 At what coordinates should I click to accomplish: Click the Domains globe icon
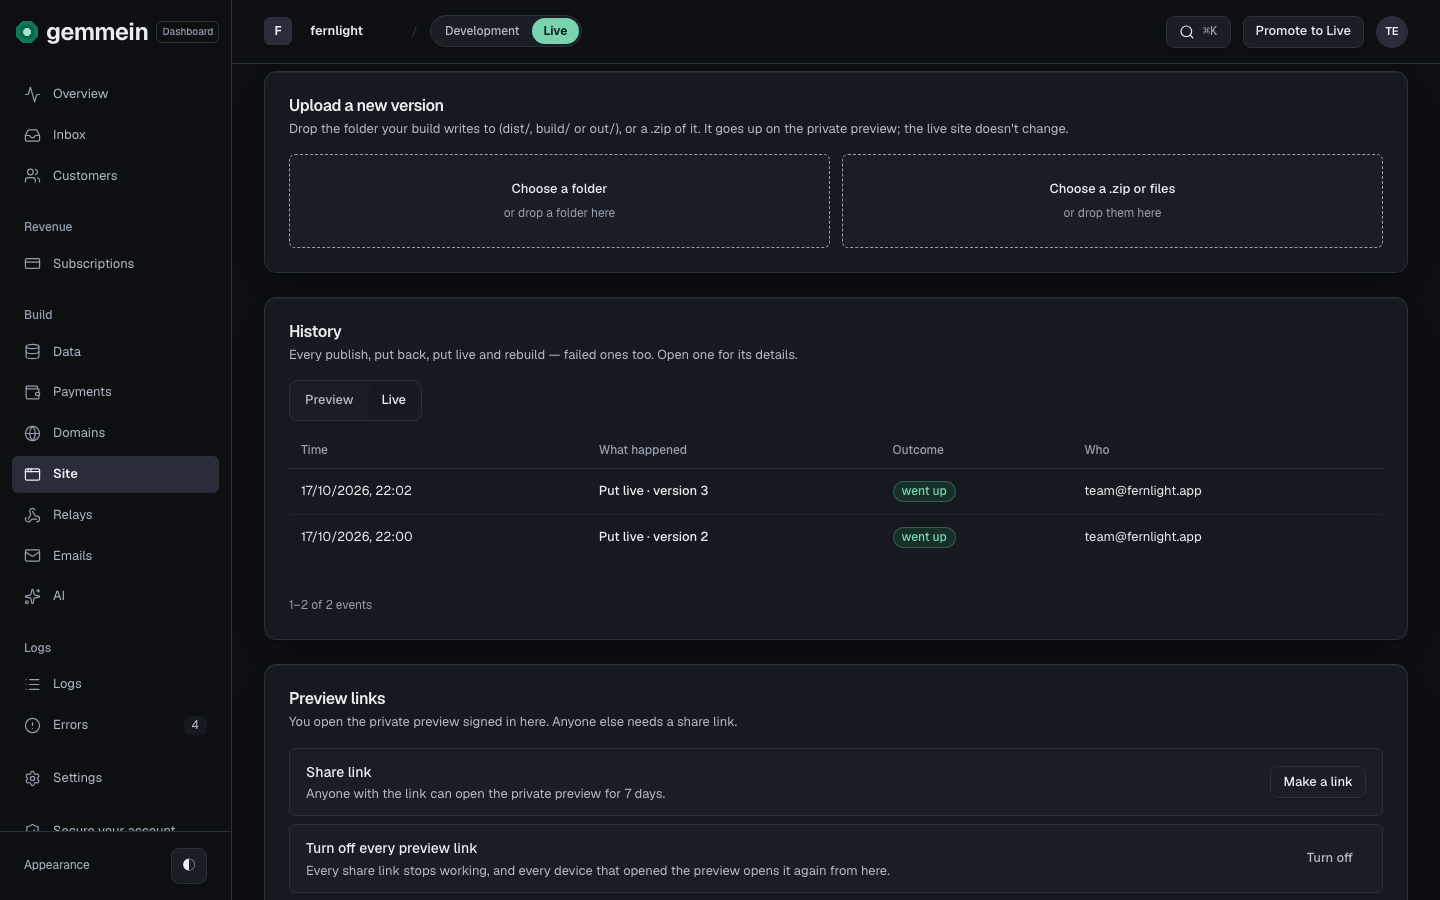pyautogui.click(x=33, y=433)
